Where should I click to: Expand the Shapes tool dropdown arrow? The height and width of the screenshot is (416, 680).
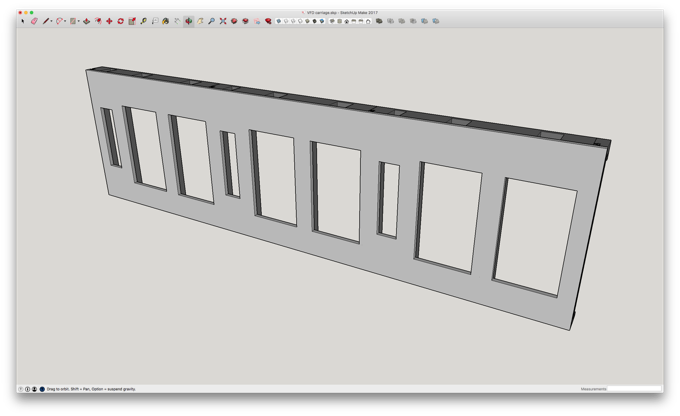[x=78, y=21]
